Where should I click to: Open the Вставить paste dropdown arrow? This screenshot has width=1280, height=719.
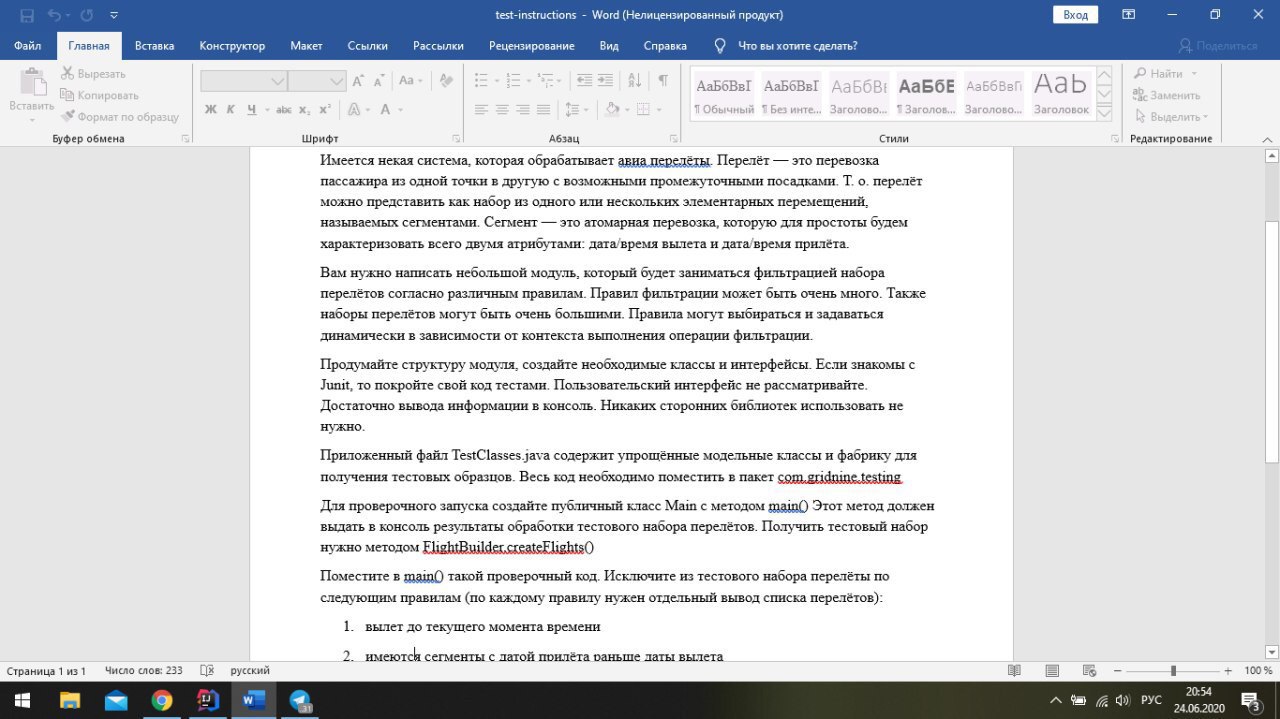coord(32,120)
